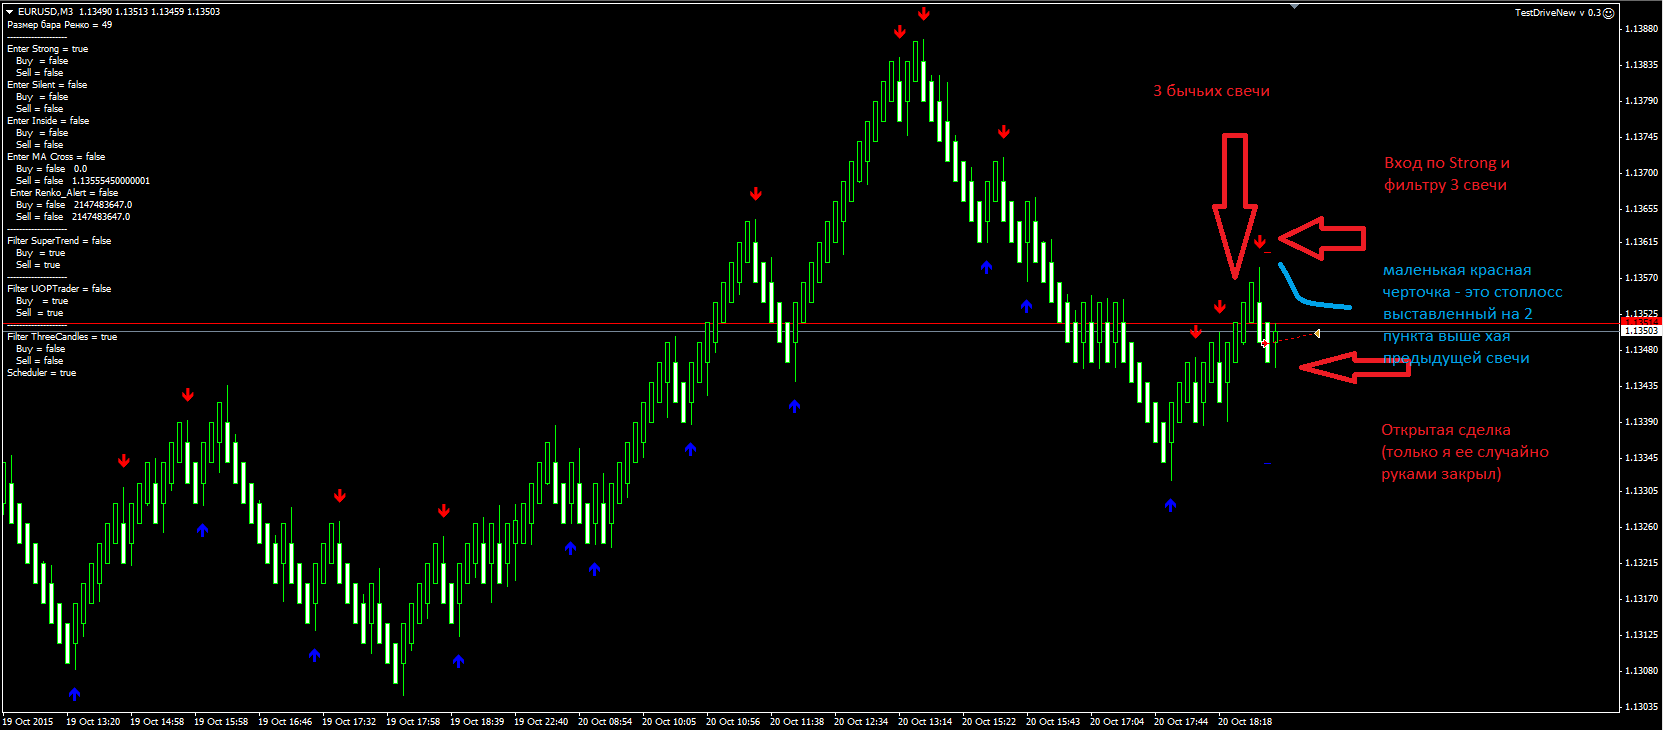
Task: Click the '20 Oct 10:05' time axis label
Action: (x=669, y=722)
